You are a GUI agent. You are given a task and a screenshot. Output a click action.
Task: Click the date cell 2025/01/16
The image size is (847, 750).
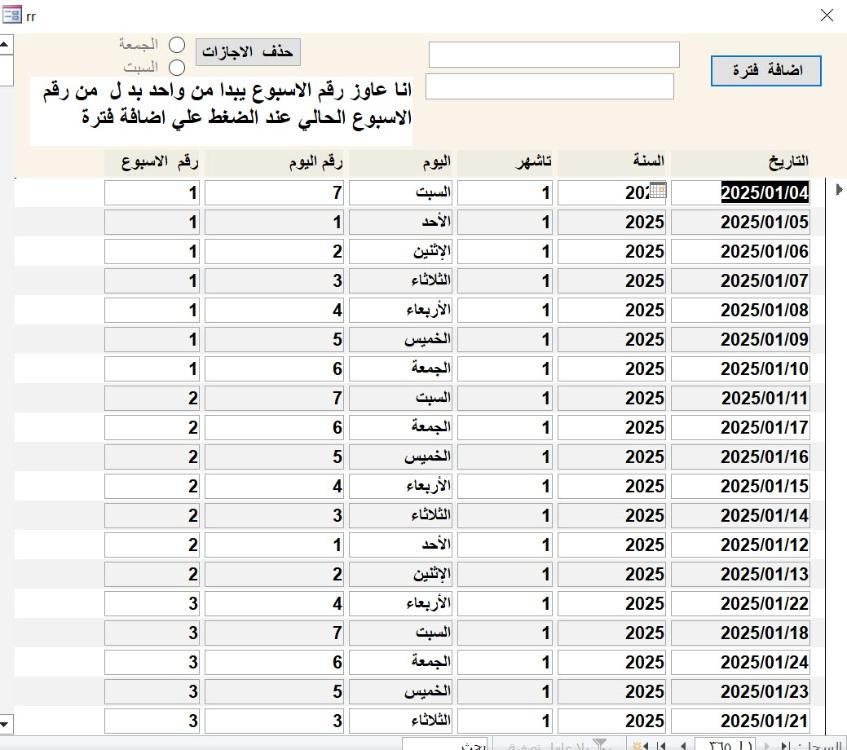pyautogui.click(x=740, y=457)
